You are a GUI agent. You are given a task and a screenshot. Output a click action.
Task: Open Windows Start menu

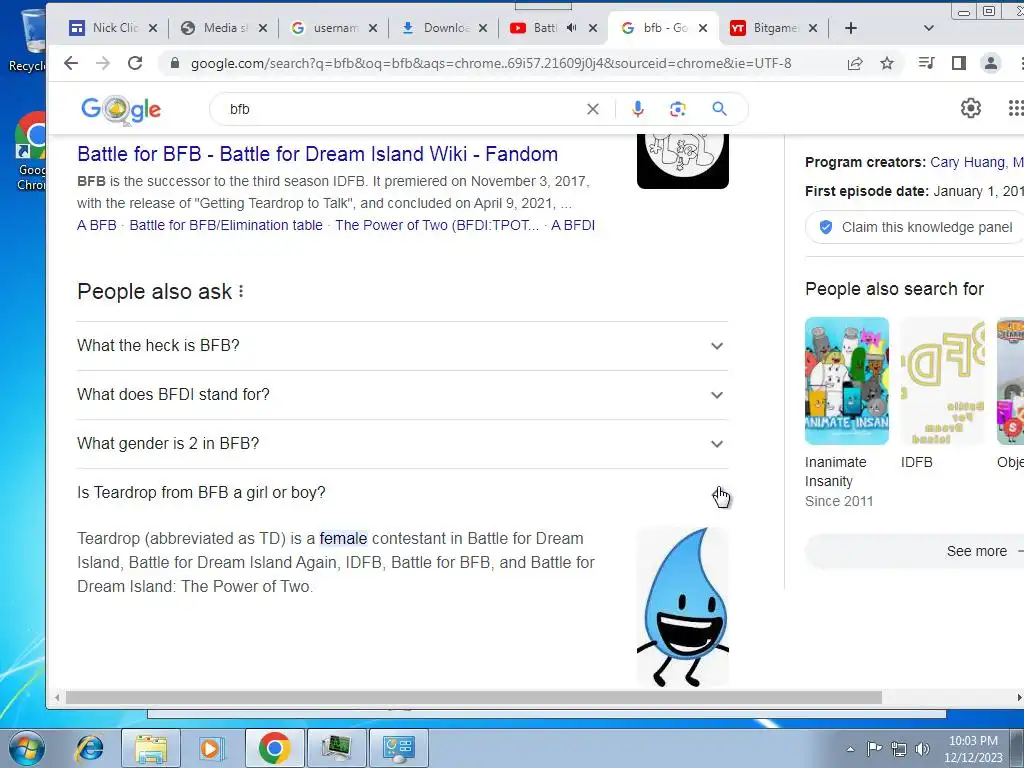pyautogui.click(x=25, y=748)
